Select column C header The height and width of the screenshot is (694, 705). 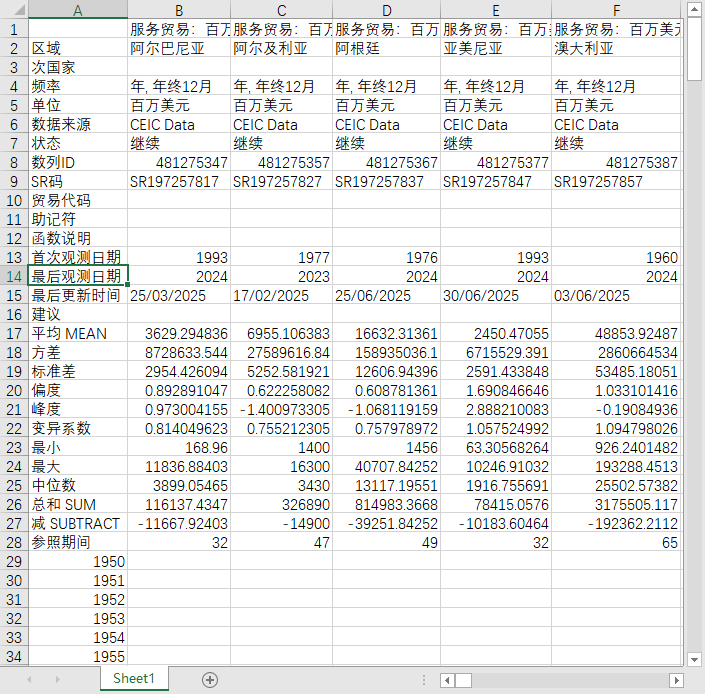[x=281, y=10]
